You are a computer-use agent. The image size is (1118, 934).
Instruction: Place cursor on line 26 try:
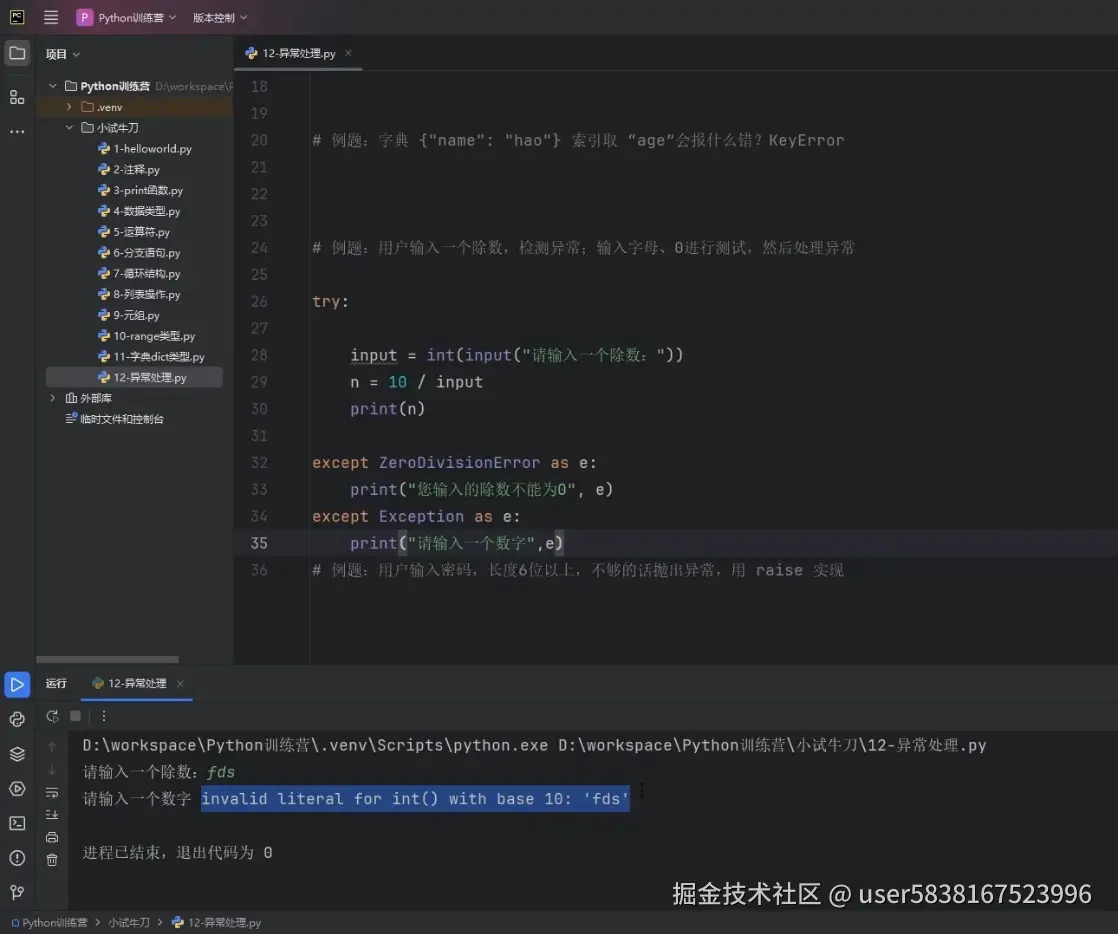pyautogui.click(x=330, y=302)
